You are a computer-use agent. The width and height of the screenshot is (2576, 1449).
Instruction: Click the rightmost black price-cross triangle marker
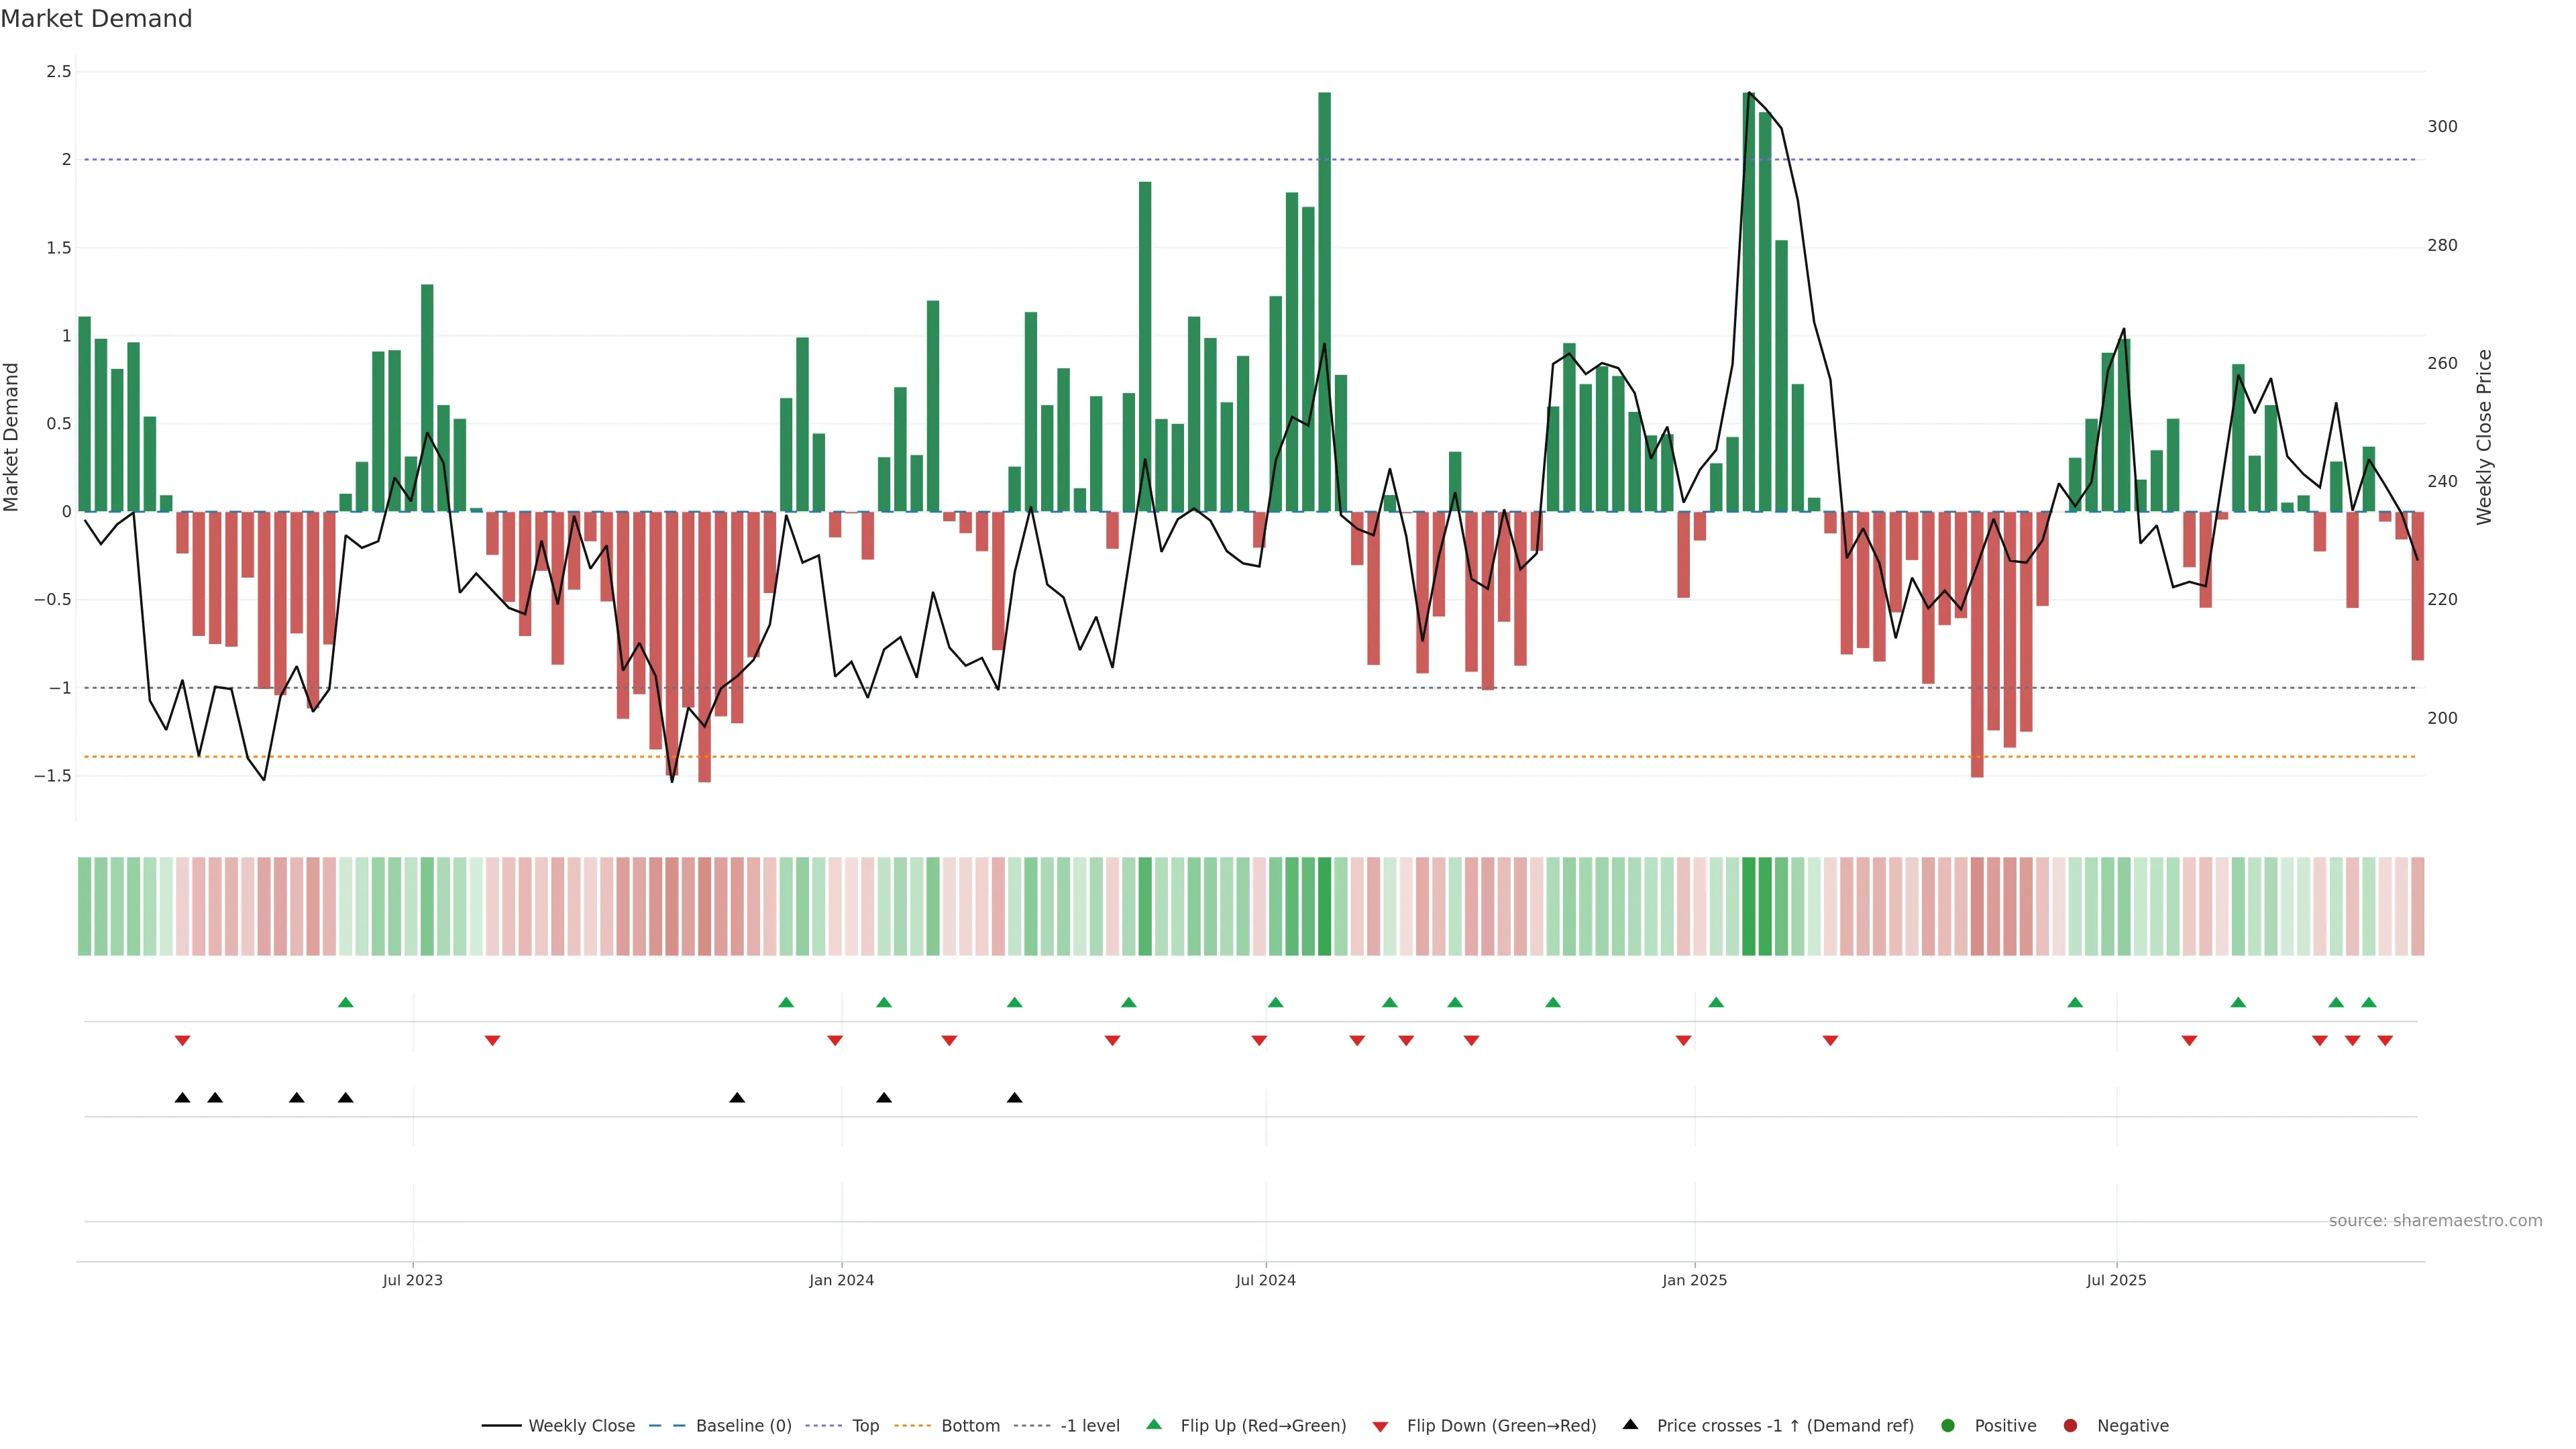1014,1098
